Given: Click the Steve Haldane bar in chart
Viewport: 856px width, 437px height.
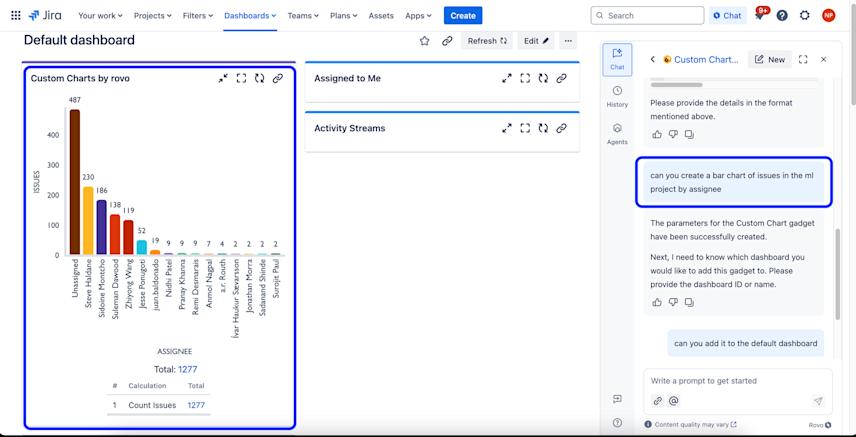Looking at the screenshot, I should pyautogui.click(x=88, y=221).
